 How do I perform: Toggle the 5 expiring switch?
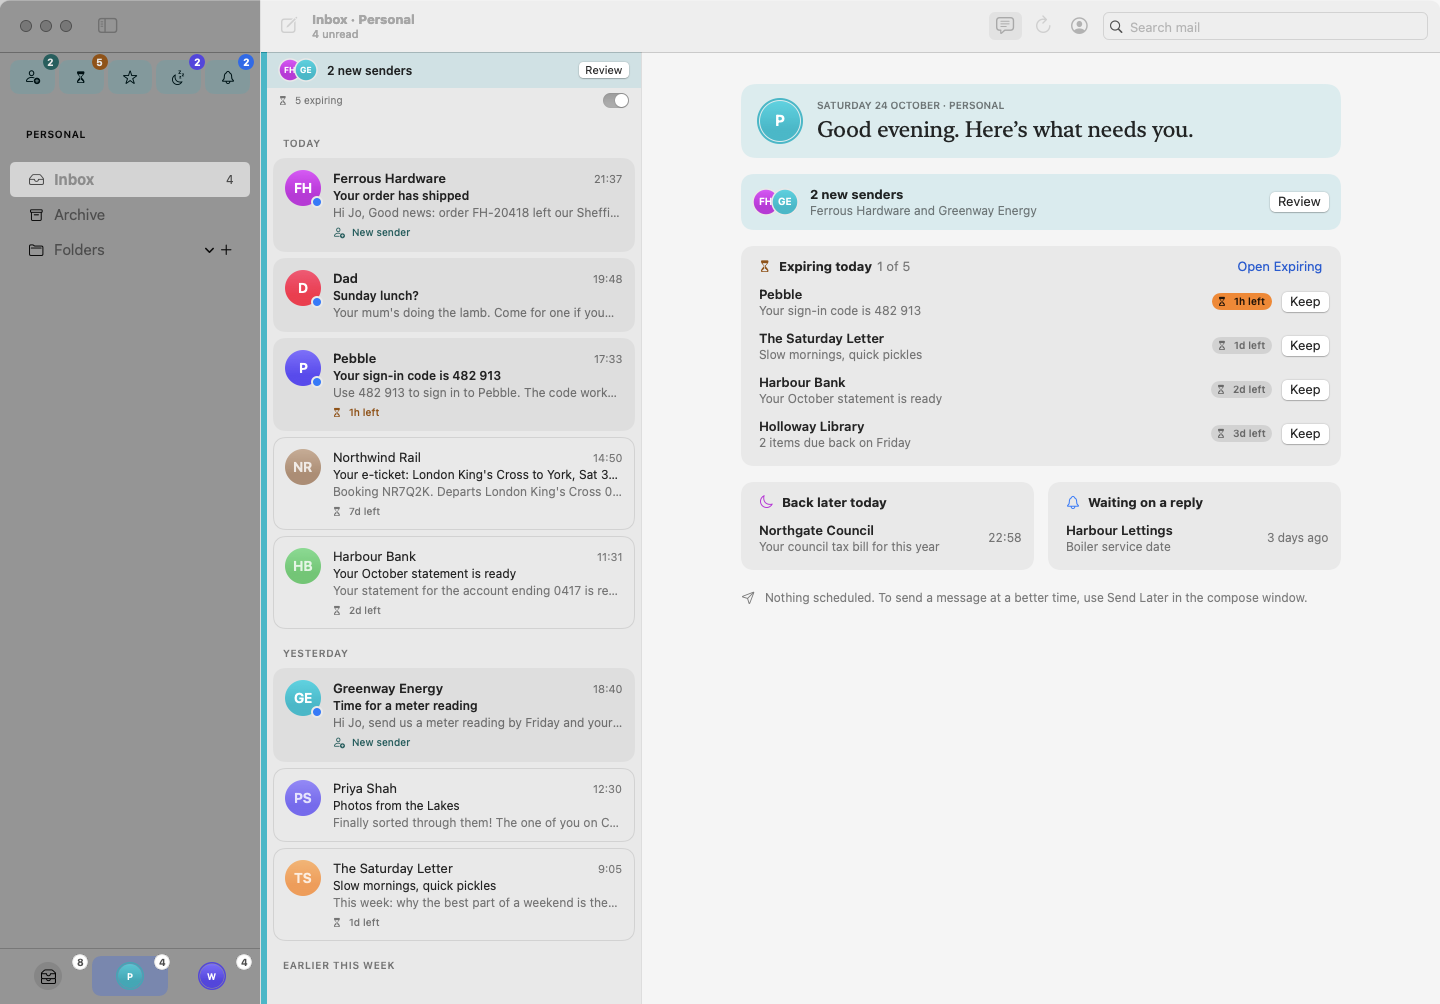tap(616, 100)
